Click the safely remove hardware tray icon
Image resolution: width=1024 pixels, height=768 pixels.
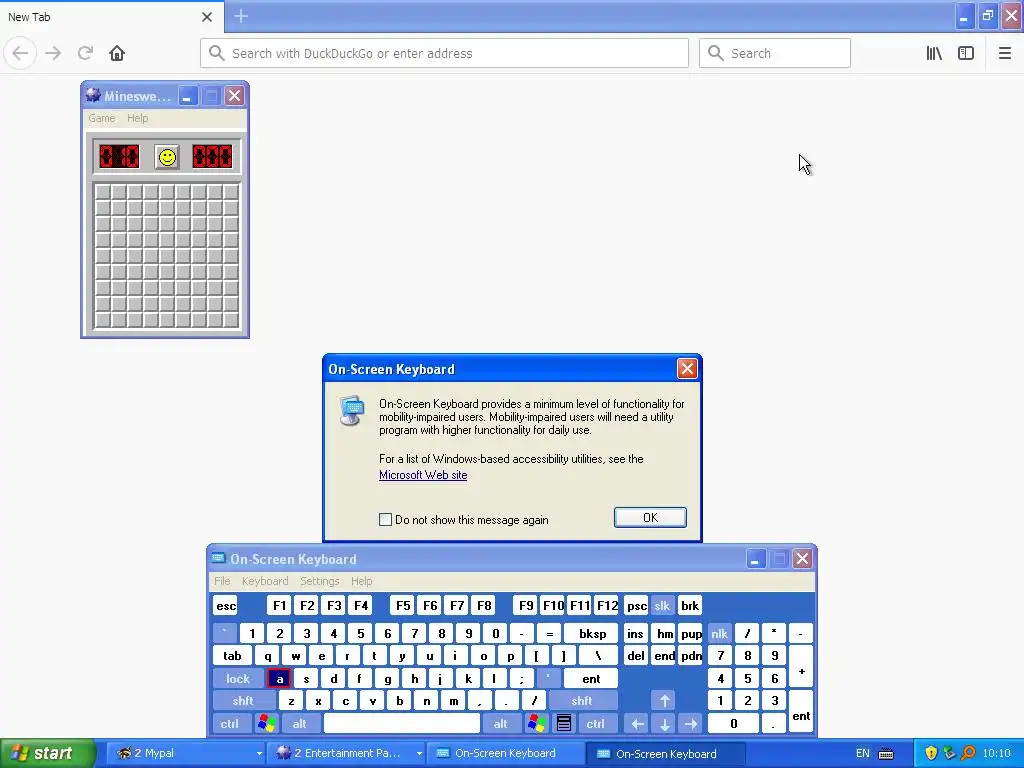(x=950, y=753)
